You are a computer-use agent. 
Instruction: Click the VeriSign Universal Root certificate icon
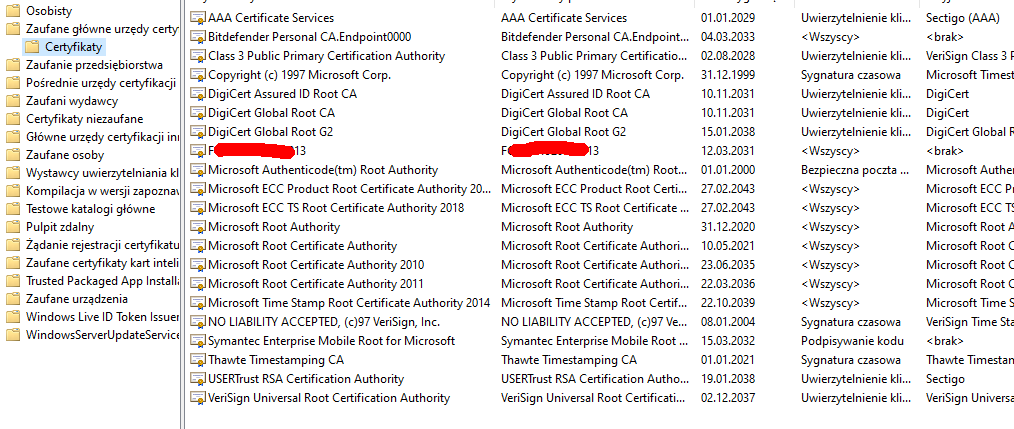[x=197, y=398]
